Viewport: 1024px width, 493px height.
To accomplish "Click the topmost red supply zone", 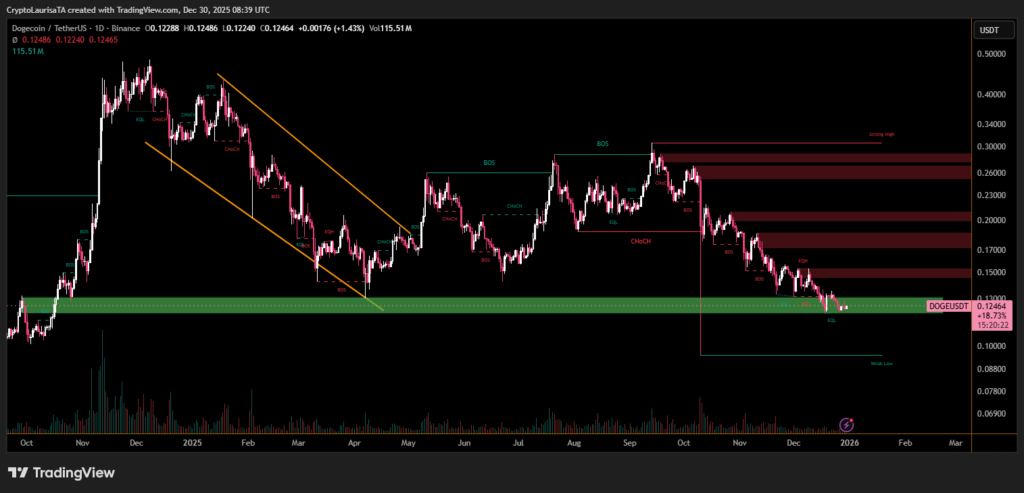I will pos(810,158).
